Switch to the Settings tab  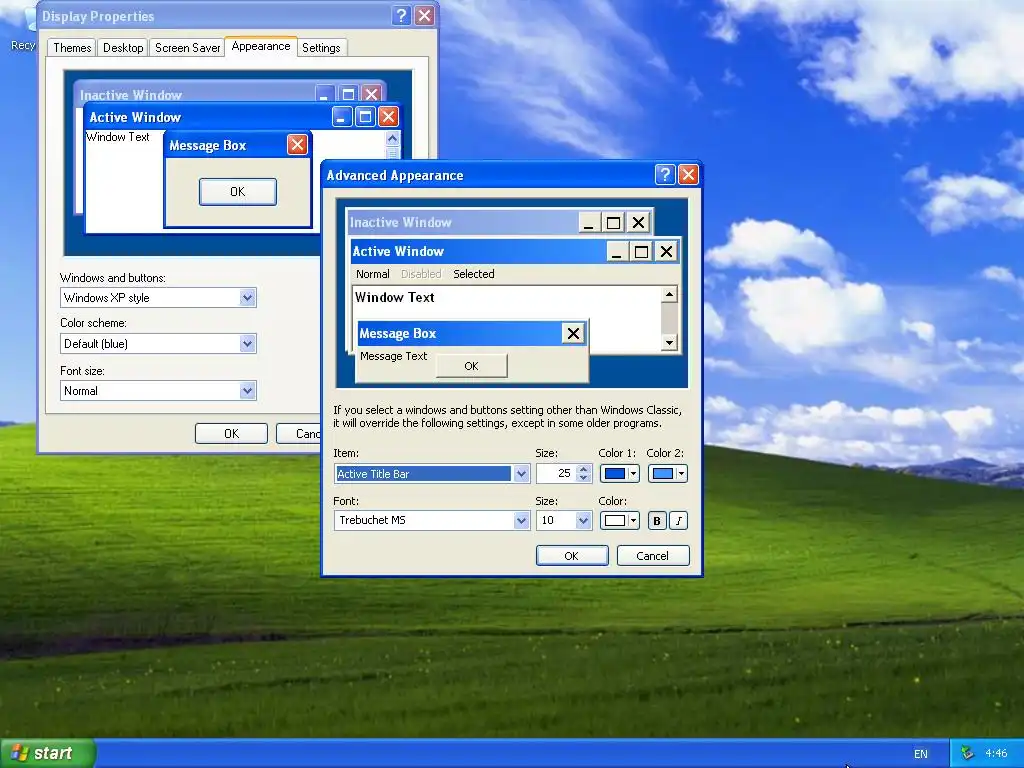point(321,48)
